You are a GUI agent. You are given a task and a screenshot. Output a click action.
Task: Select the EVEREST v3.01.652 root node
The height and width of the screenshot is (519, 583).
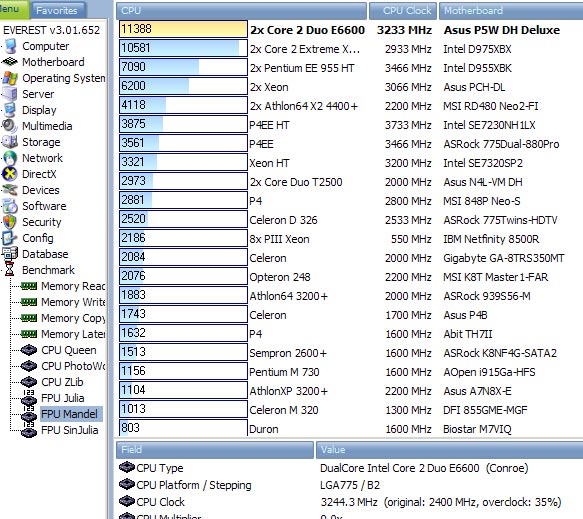pyautogui.click(x=52, y=30)
